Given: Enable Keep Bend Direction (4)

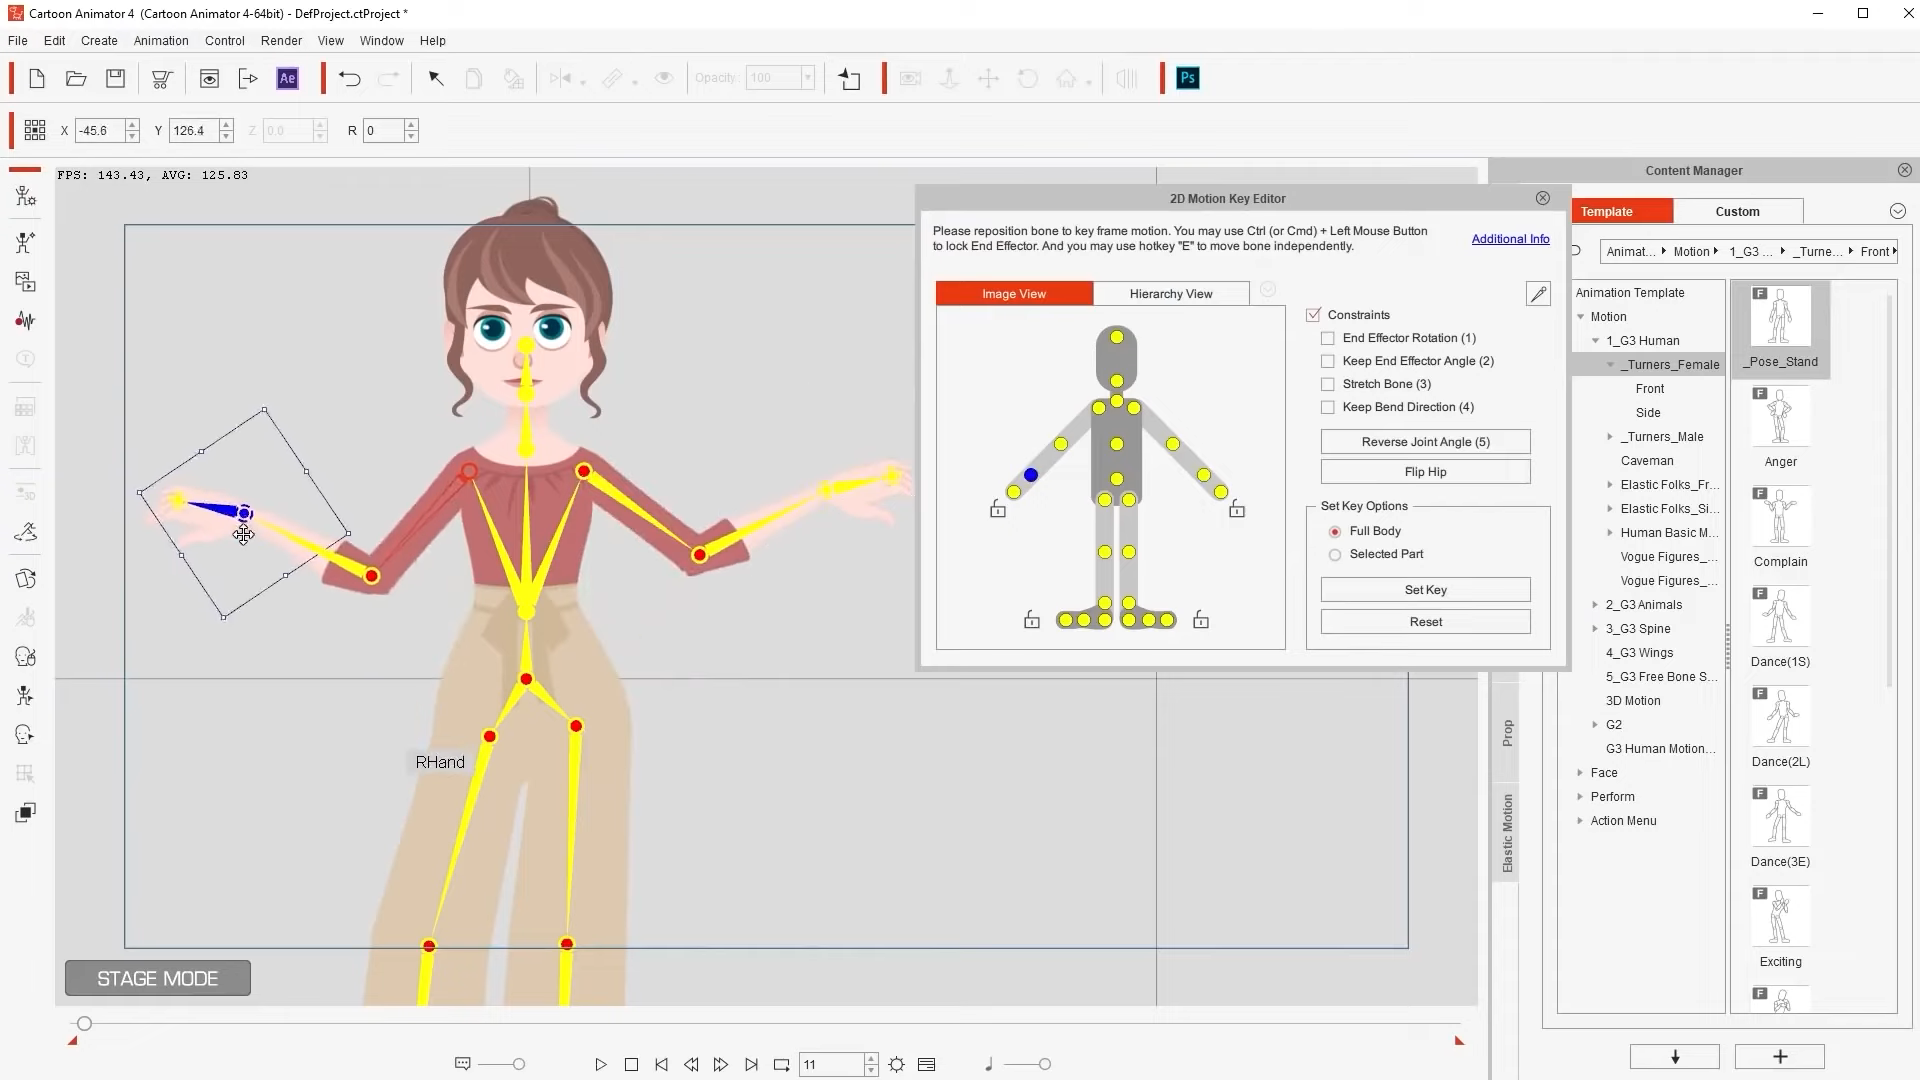Looking at the screenshot, I should (x=1328, y=407).
